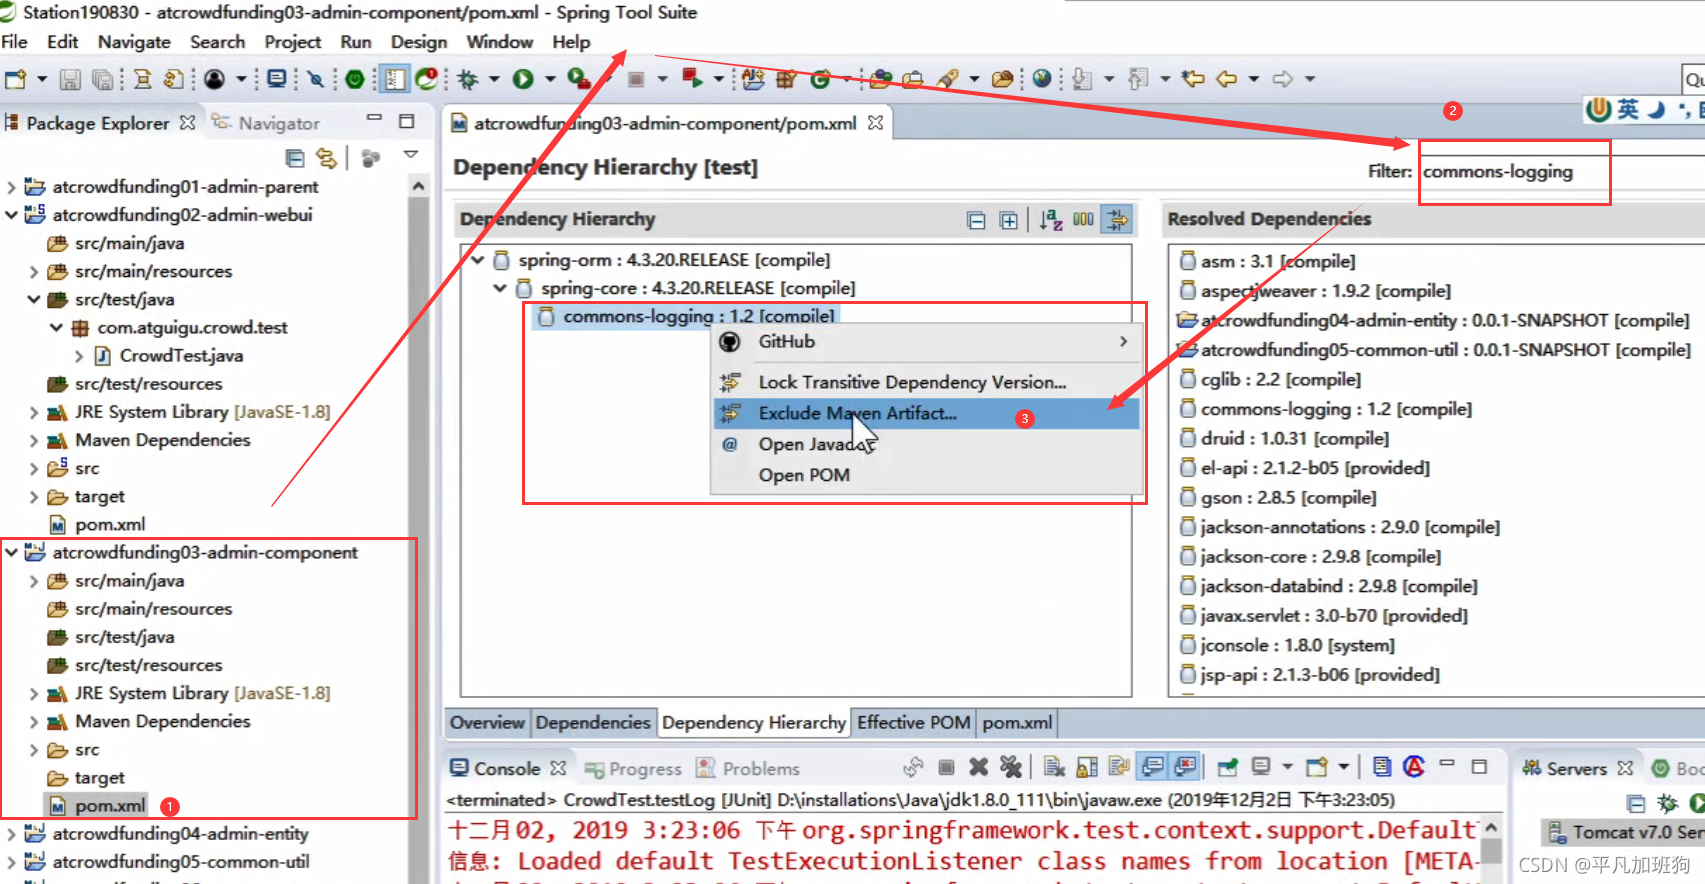Collapse atcrowdfunding03-admin-component project
Viewport: 1705px width, 884px height.
(11, 552)
